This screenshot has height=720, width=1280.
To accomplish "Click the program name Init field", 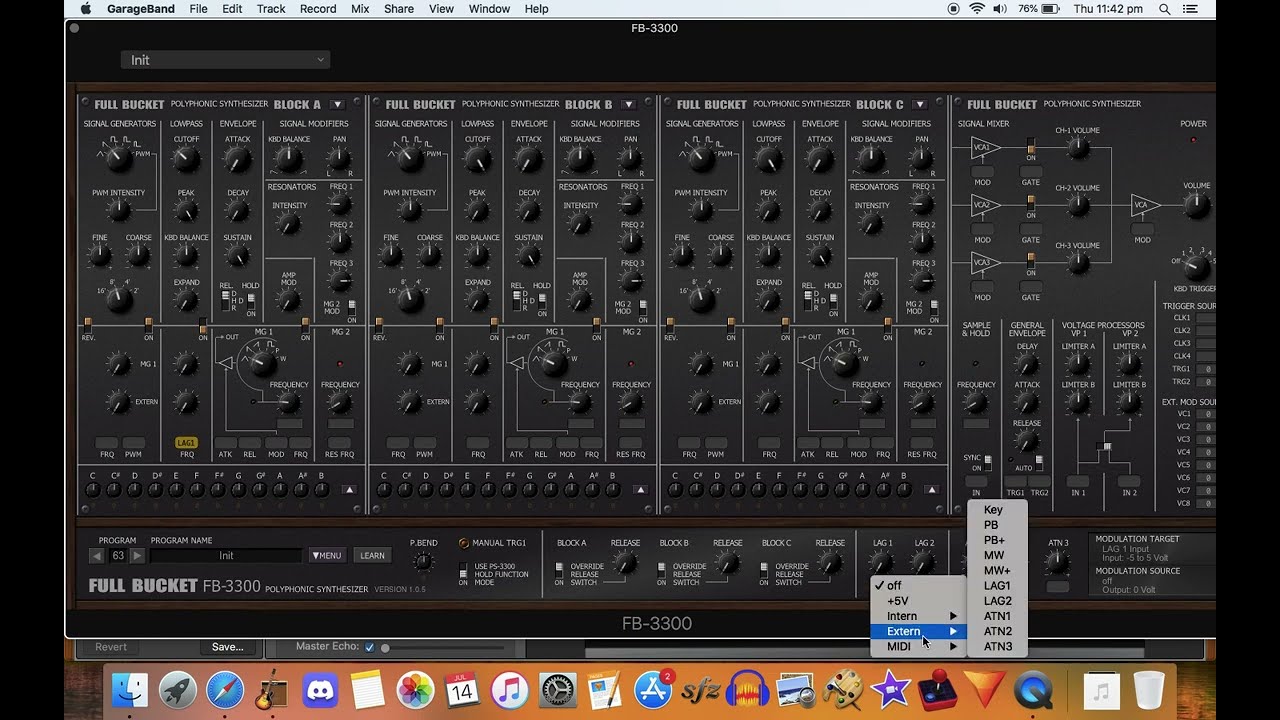I will tap(226, 556).
